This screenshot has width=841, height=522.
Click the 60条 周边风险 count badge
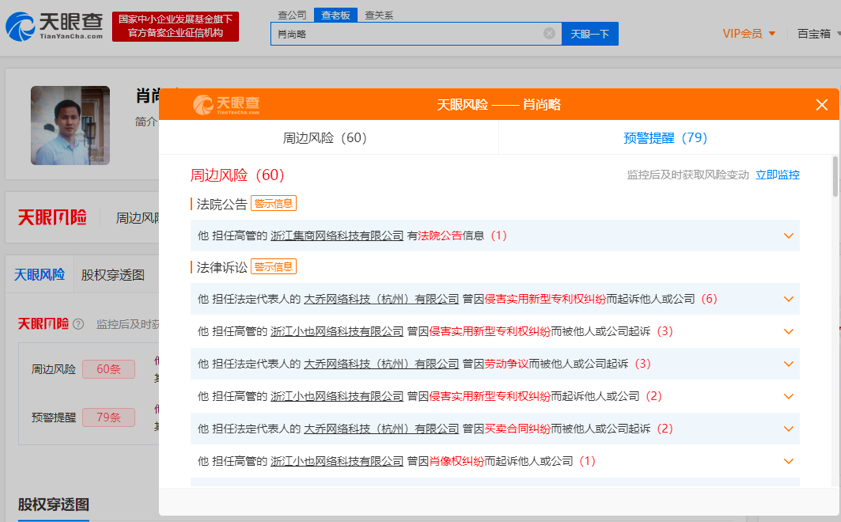pos(108,369)
